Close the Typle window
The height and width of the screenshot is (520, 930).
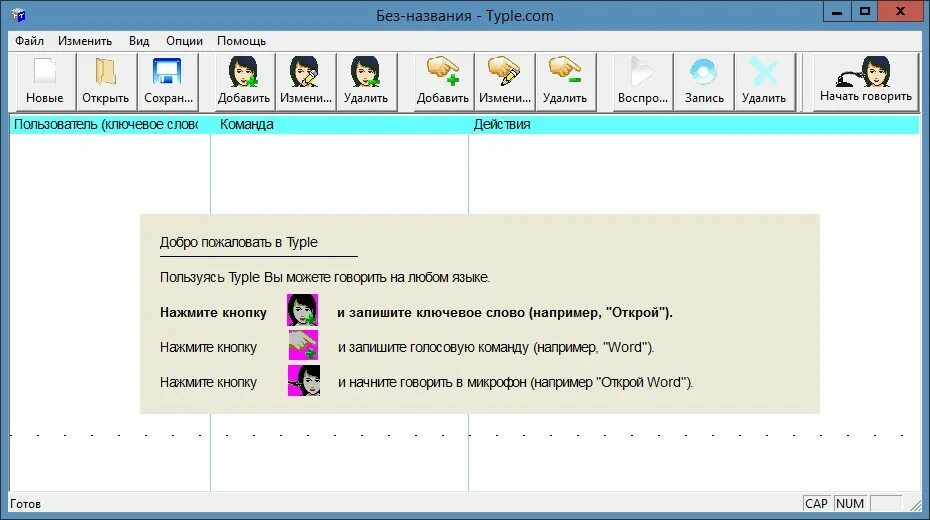(900, 12)
